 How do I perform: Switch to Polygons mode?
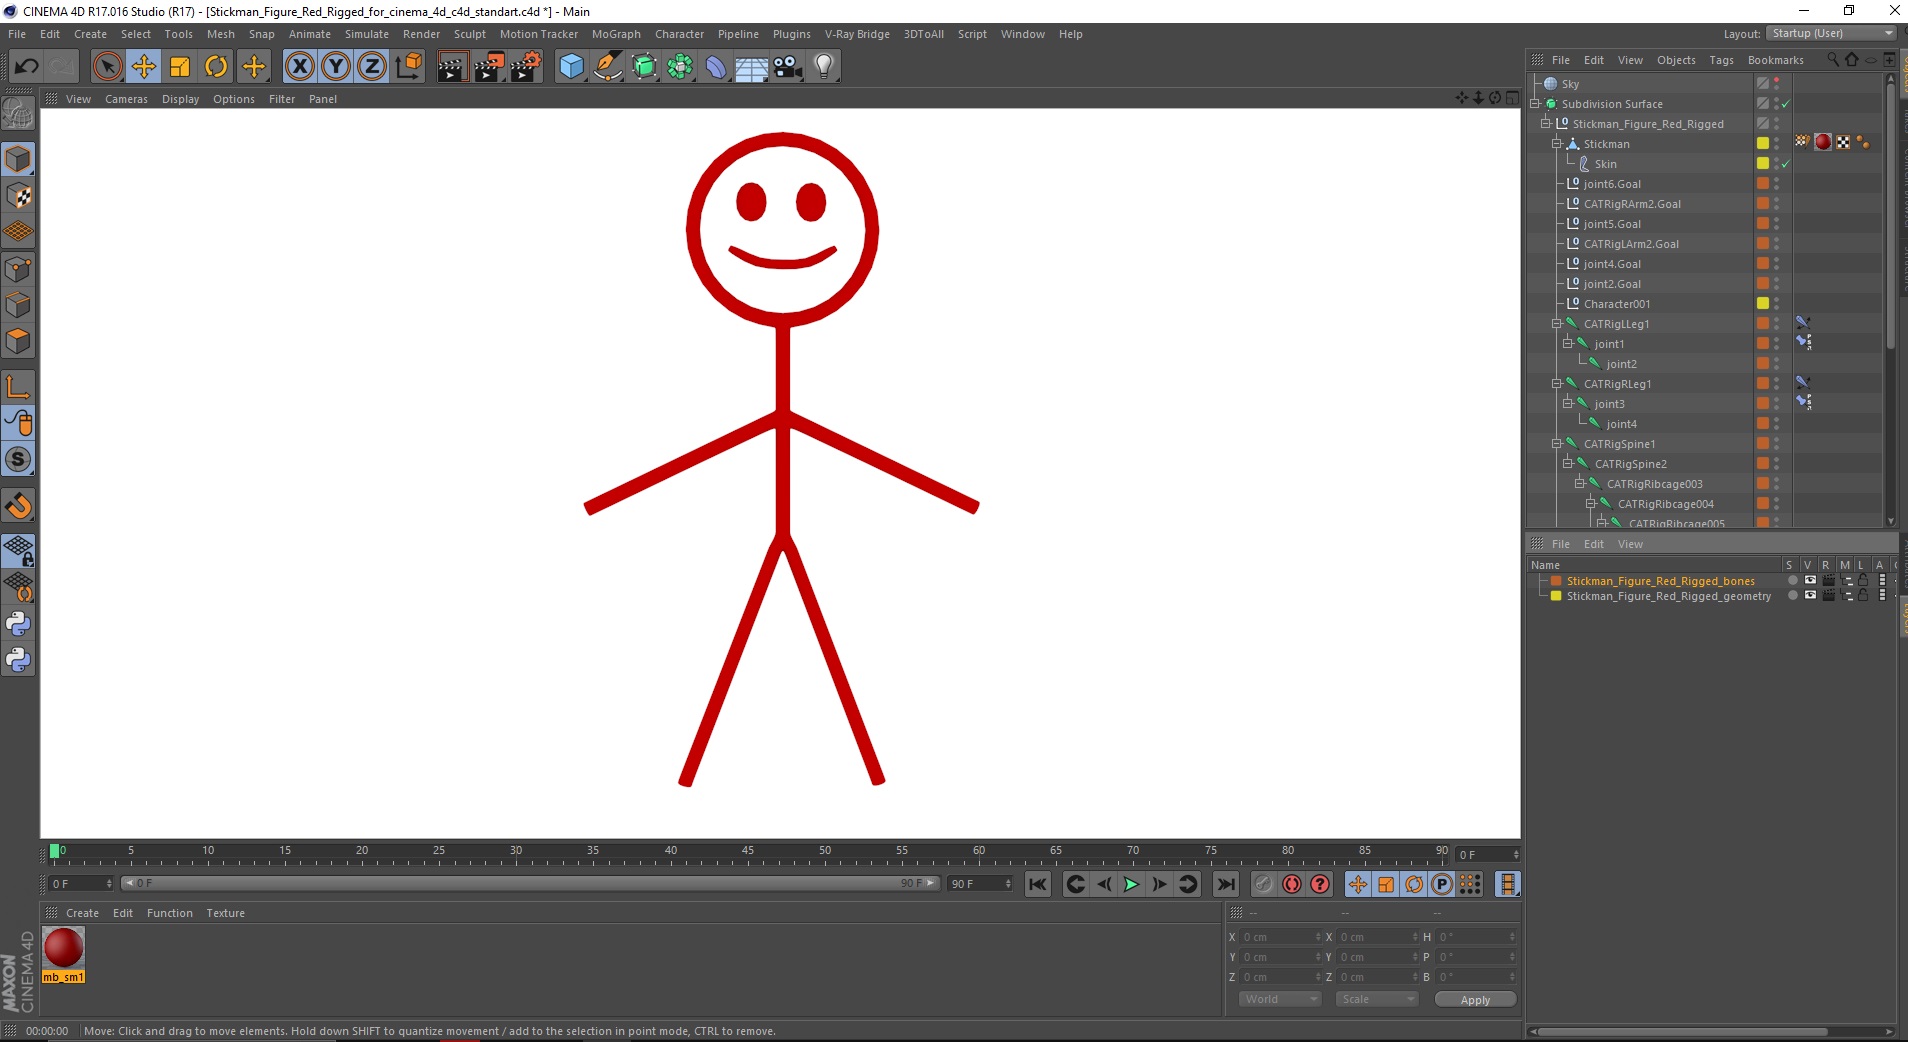click(18, 341)
